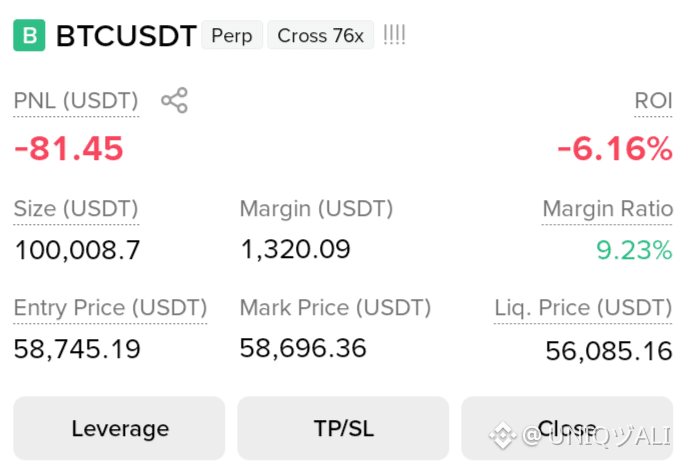Screen dimensions: 678x462
Task: Click the -81.45 PNL value
Action: pyautogui.click(x=69, y=148)
